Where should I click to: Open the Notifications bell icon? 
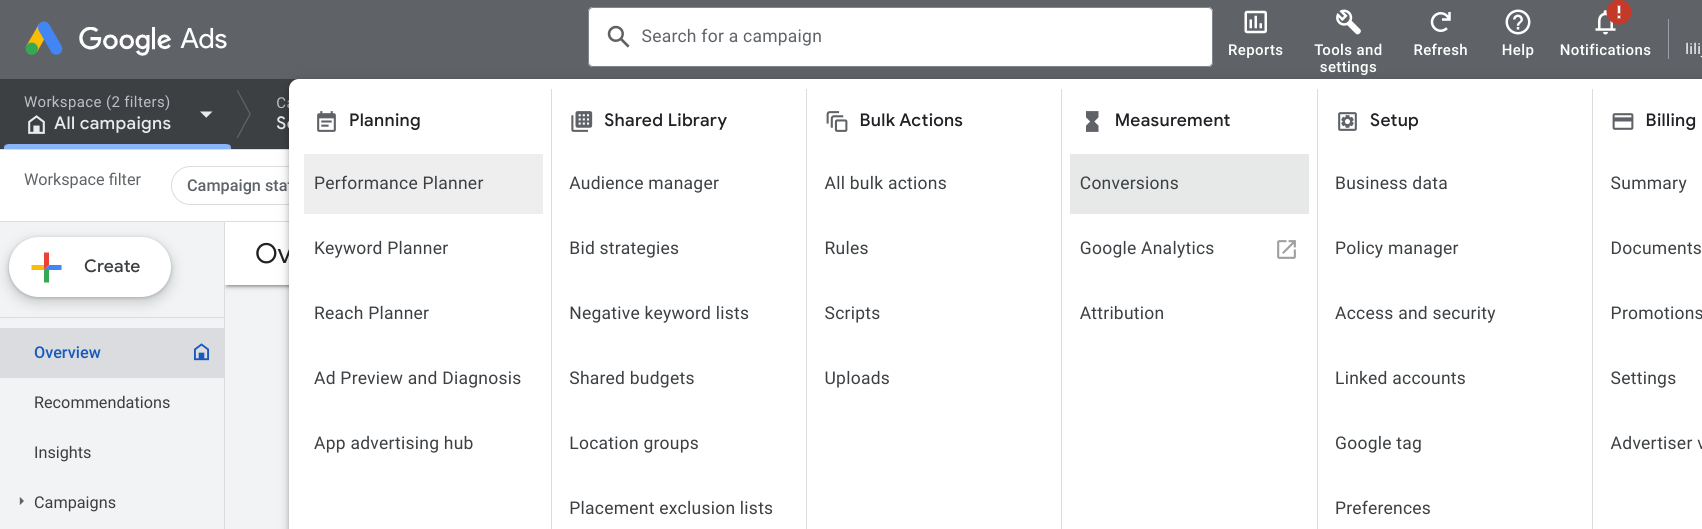point(1605,23)
